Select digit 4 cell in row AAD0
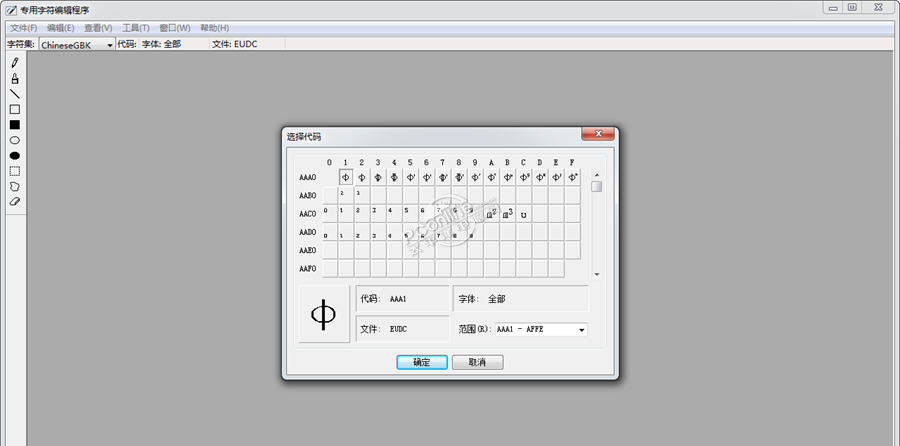 tap(394, 232)
